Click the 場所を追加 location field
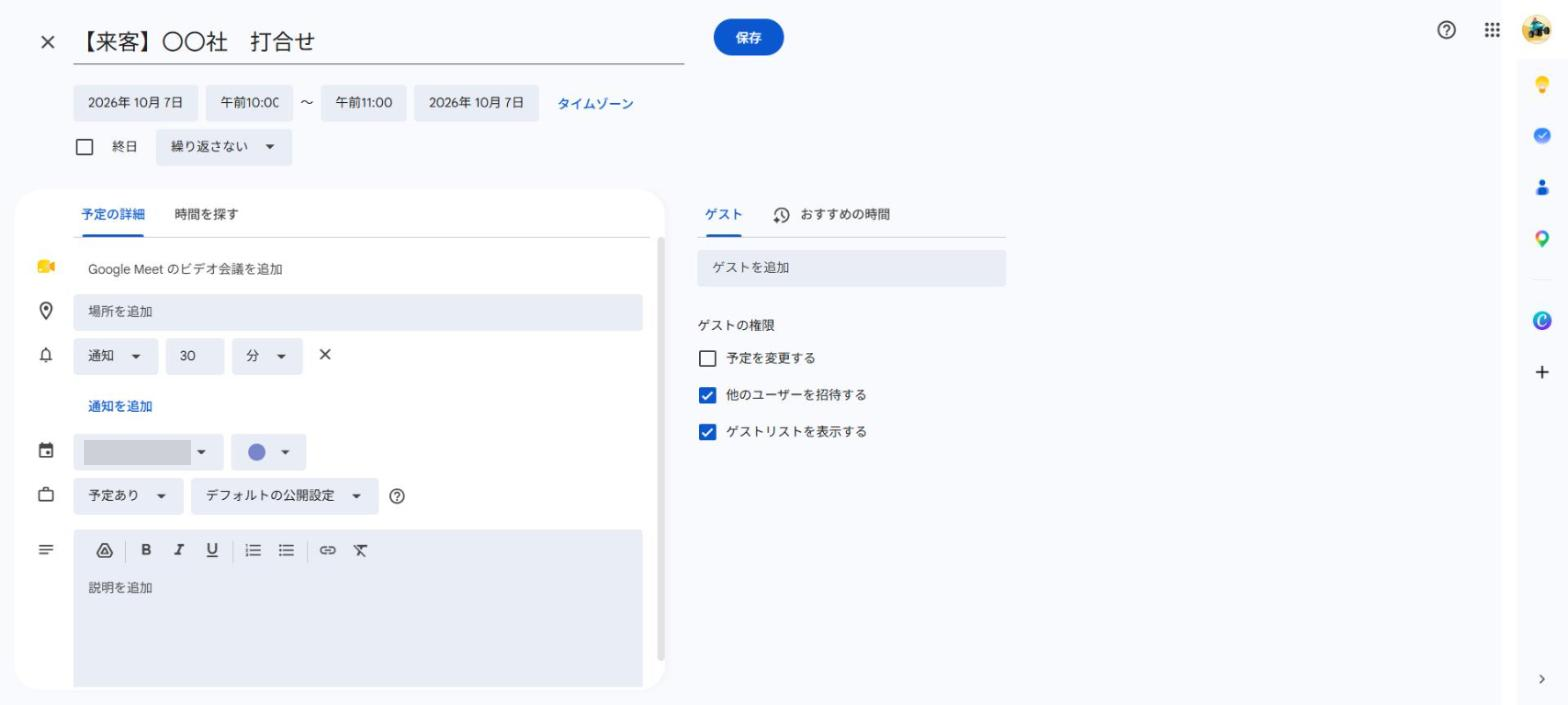 point(358,312)
